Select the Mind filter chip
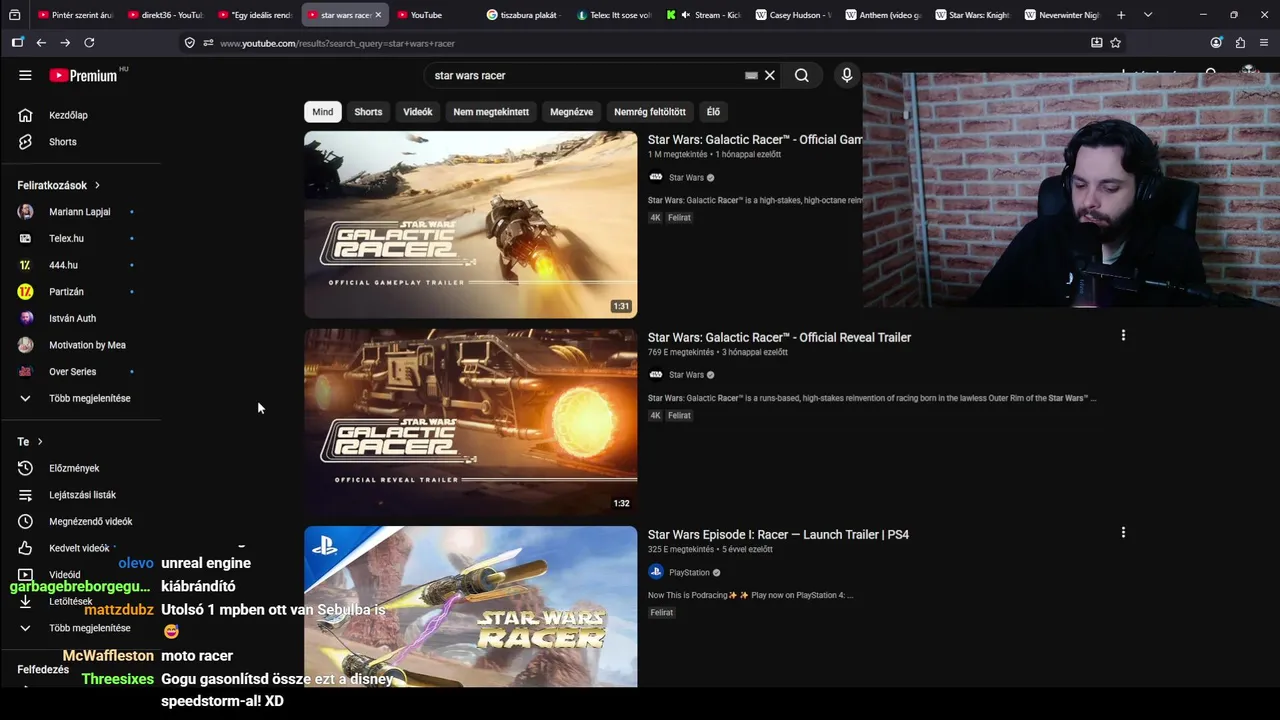Screen dimensions: 1280x720 point(322,112)
